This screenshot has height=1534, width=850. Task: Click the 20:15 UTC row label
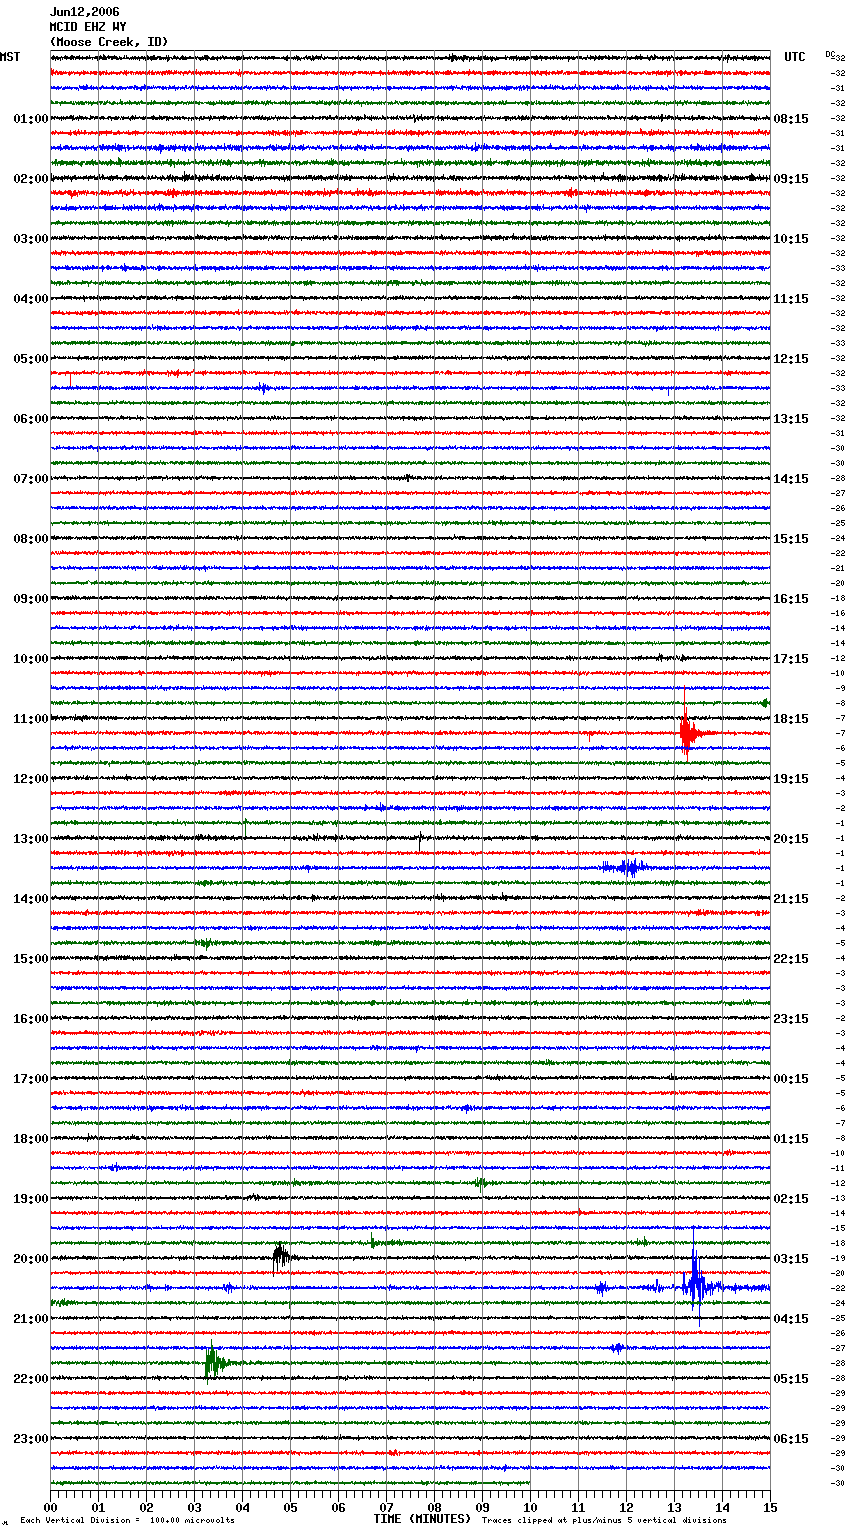[791, 839]
